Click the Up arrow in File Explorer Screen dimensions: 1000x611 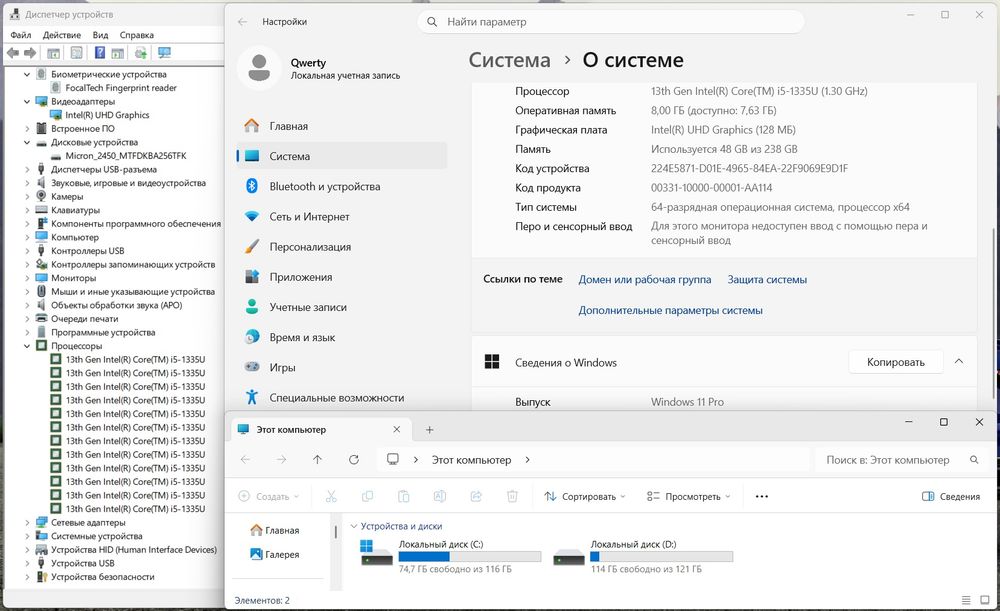click(318, 460)
